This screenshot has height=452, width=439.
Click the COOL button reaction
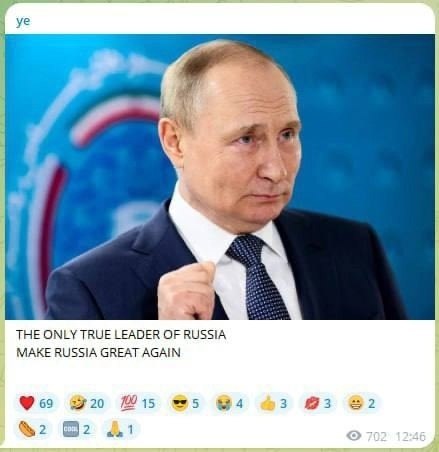pyautogui.click(x=77, y=429)
